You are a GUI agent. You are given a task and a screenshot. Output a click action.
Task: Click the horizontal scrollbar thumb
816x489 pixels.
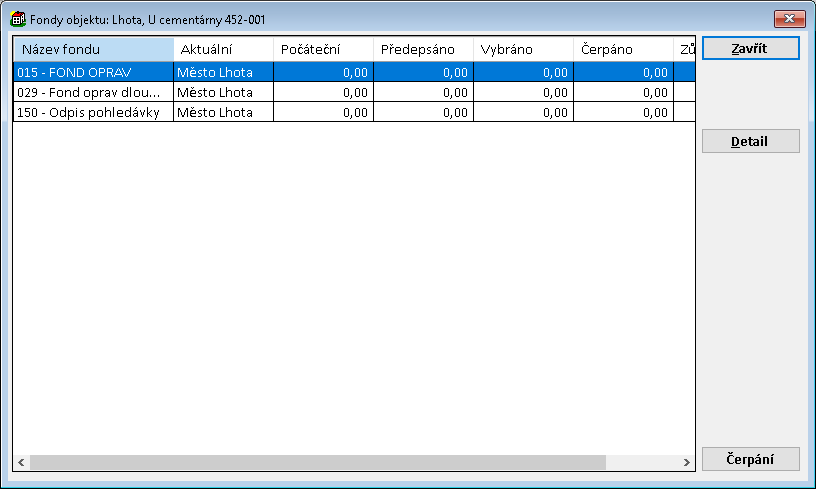tap(318, 462)
